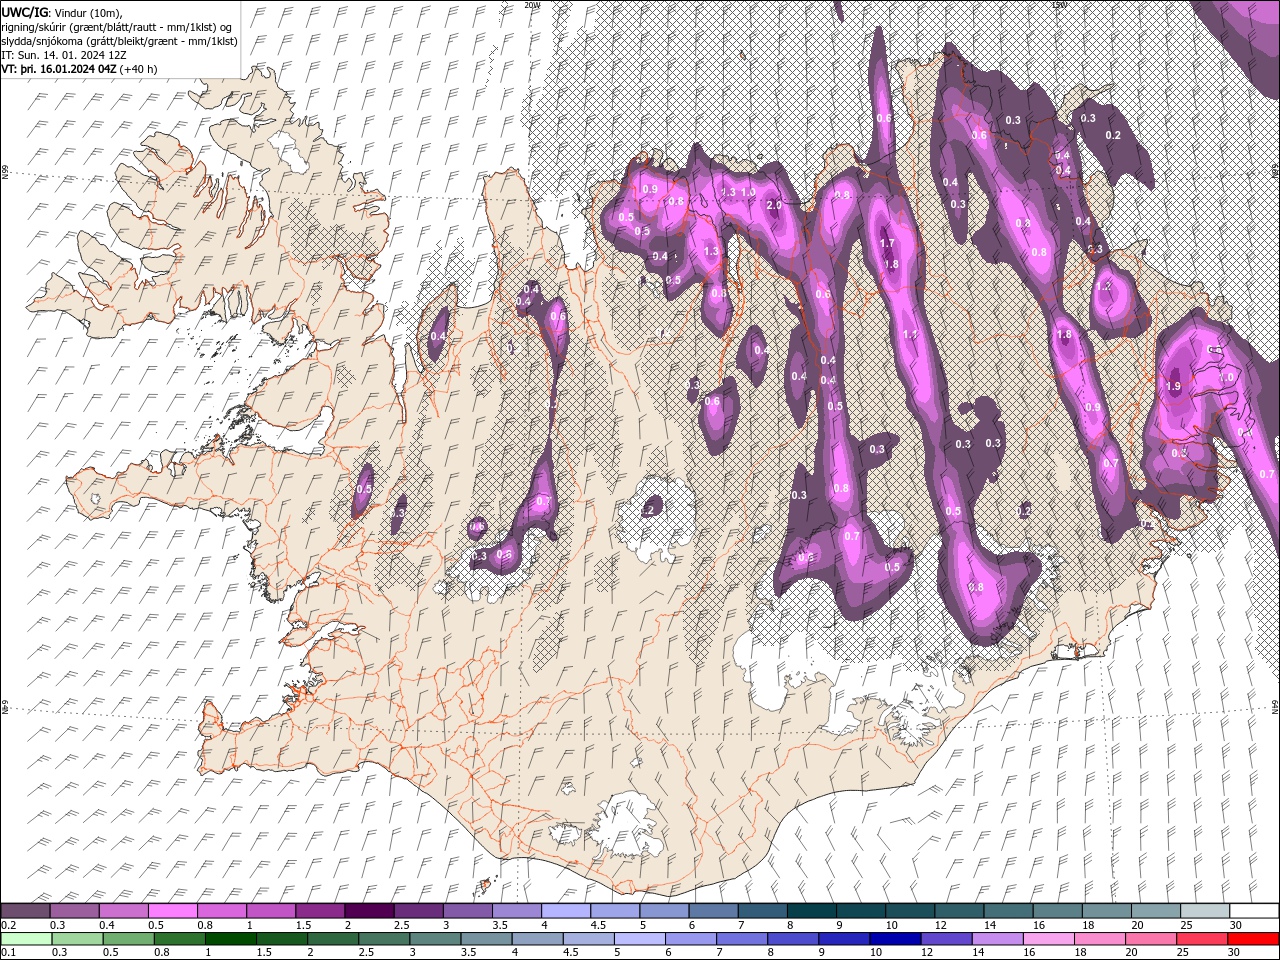Click the '2.0' snowfall value on the map
The height and width of the screenshot is (960, 1280).
tap(773, 205)
